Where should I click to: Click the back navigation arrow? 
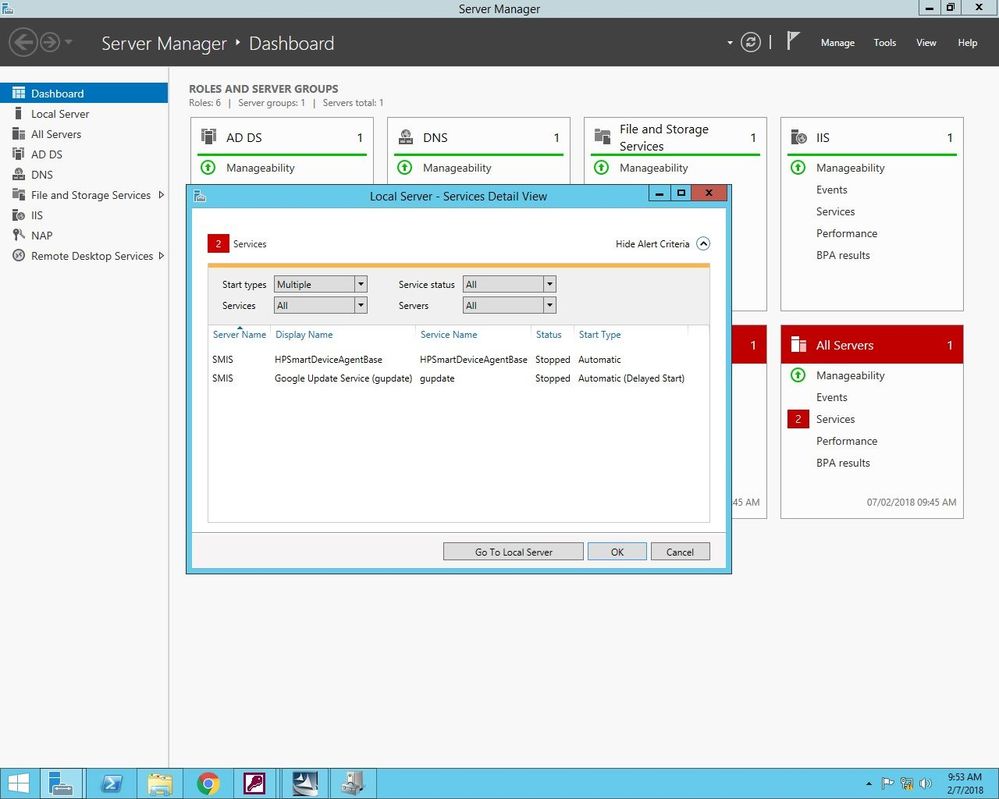coord(23,43)
